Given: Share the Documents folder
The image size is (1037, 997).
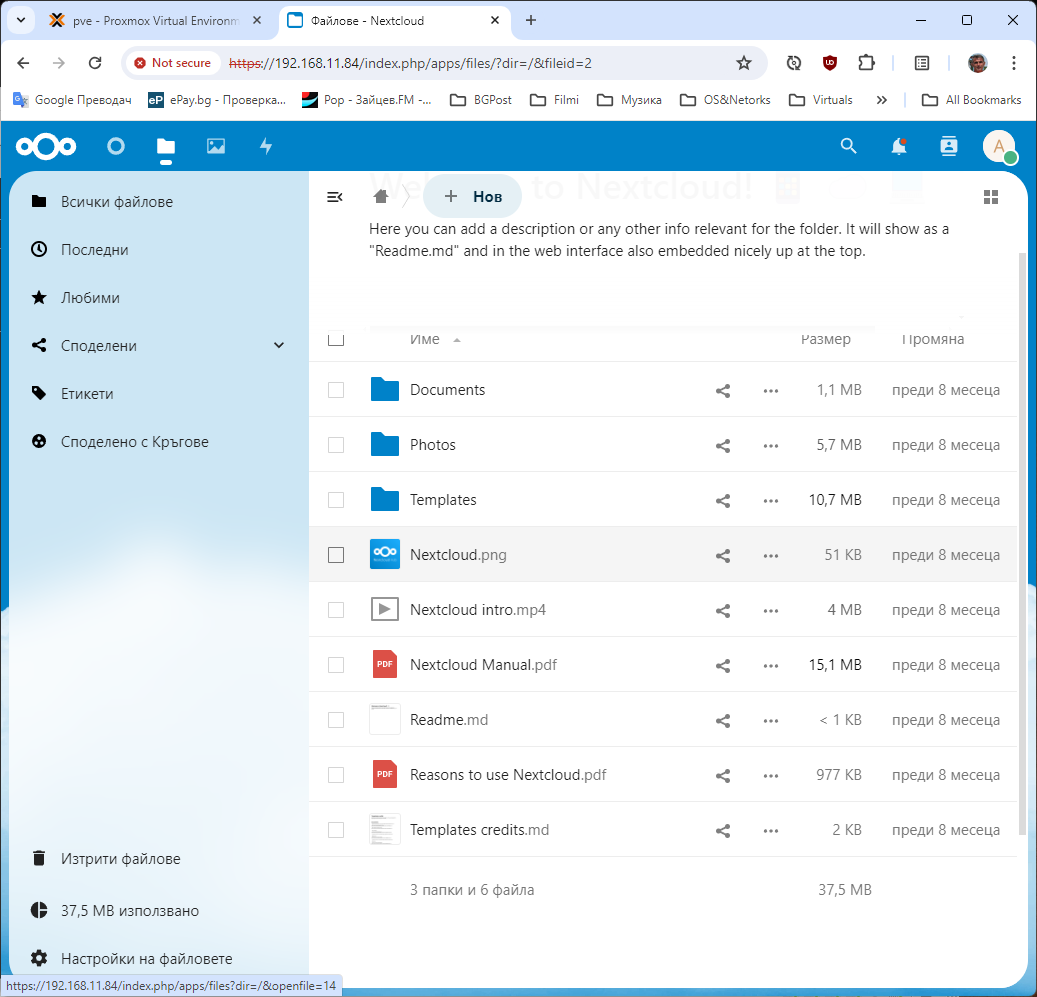Looking at the screenshot, I should point(723,391).
